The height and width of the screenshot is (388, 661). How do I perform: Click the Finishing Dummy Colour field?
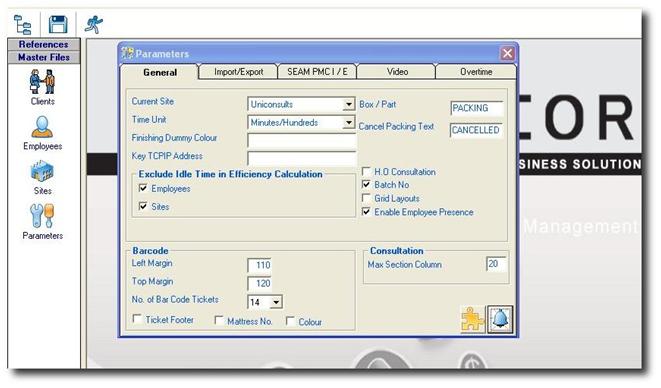[302, 140]
